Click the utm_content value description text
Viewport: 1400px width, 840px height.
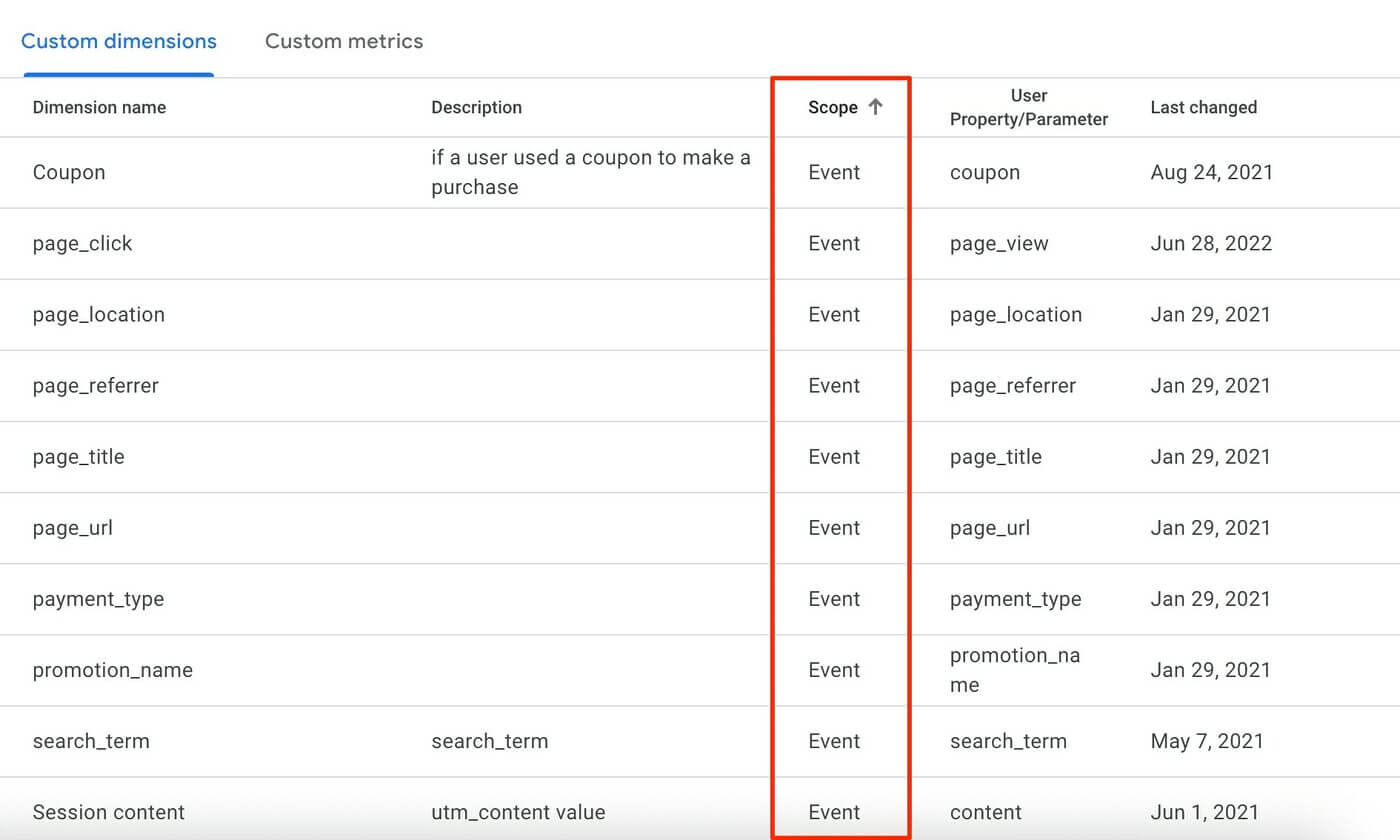(x=518, y=812)
